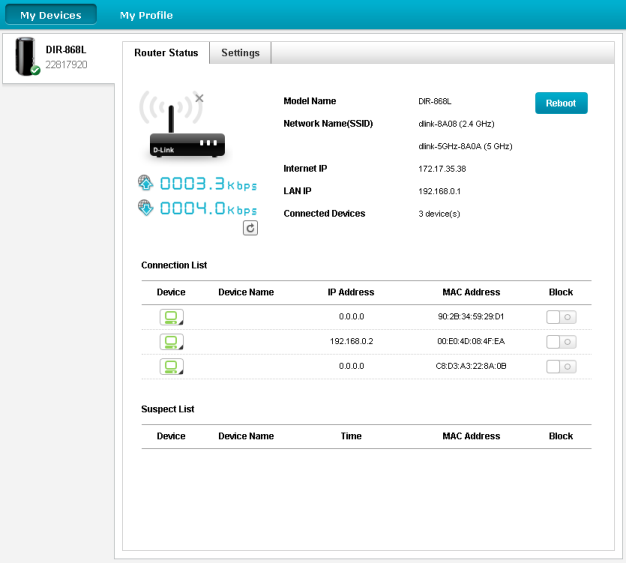This screenshot has width=626, height=563.
Task: Click the download speed arrow icon
Action: click(x=146, y=208)
